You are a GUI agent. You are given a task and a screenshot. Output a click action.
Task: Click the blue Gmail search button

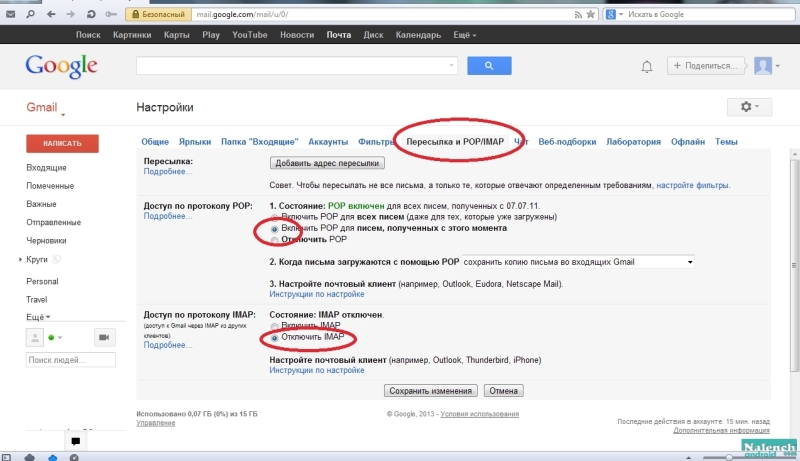[489, 66]
